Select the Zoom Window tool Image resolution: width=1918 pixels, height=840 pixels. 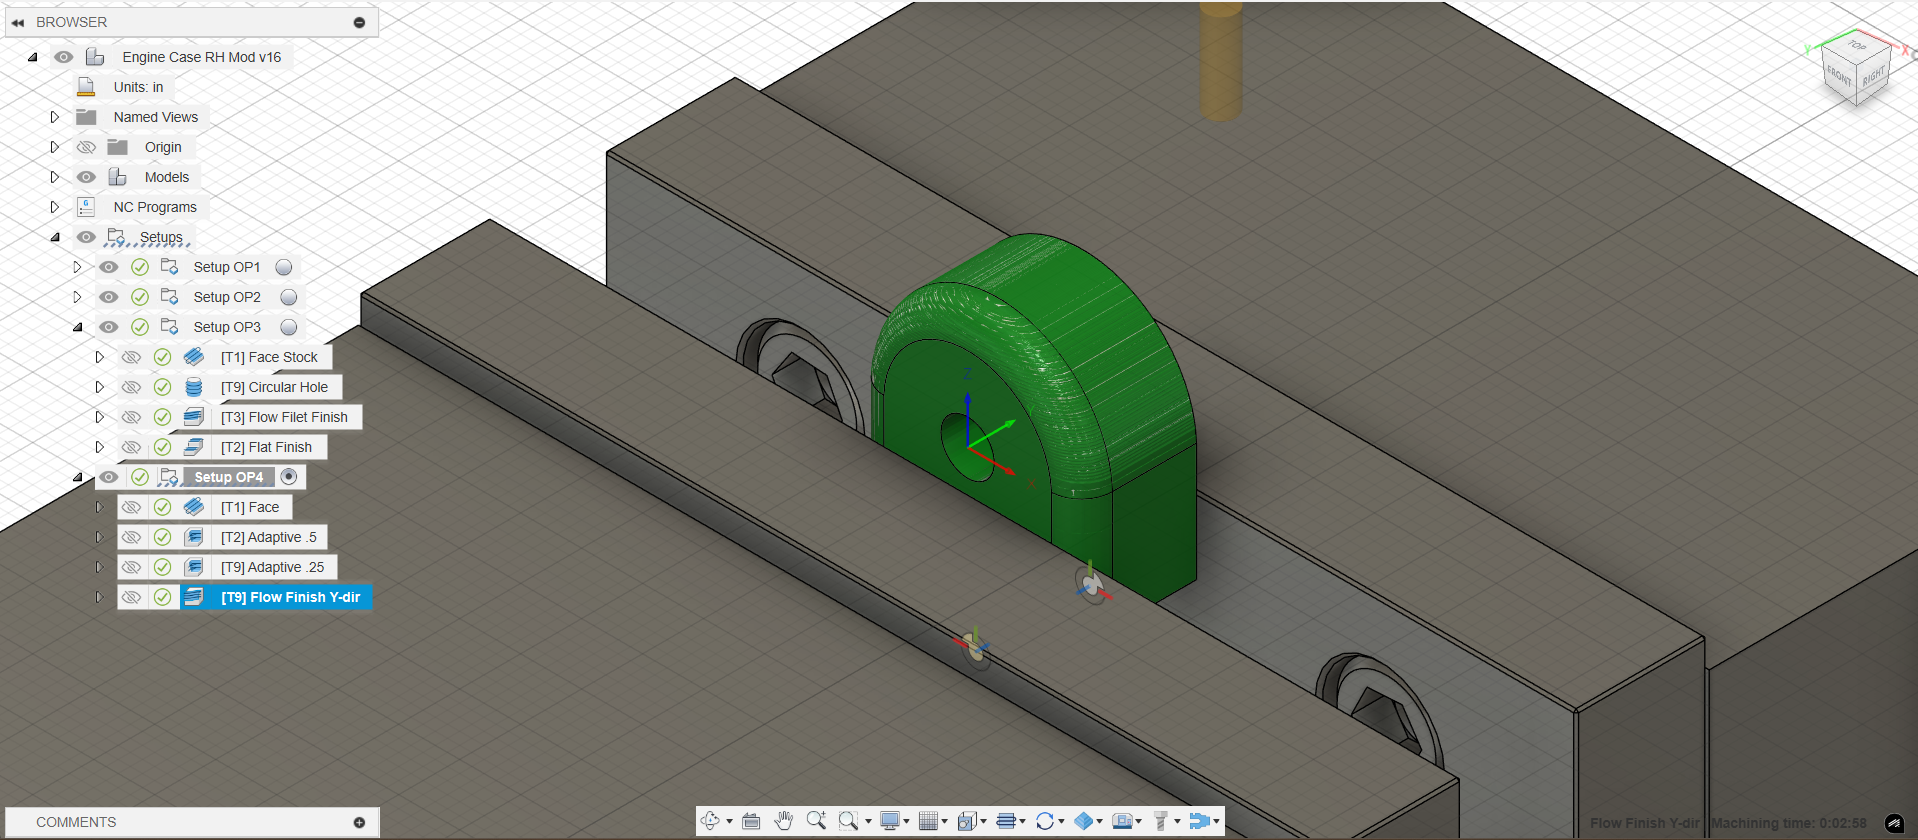pos(848,821)
